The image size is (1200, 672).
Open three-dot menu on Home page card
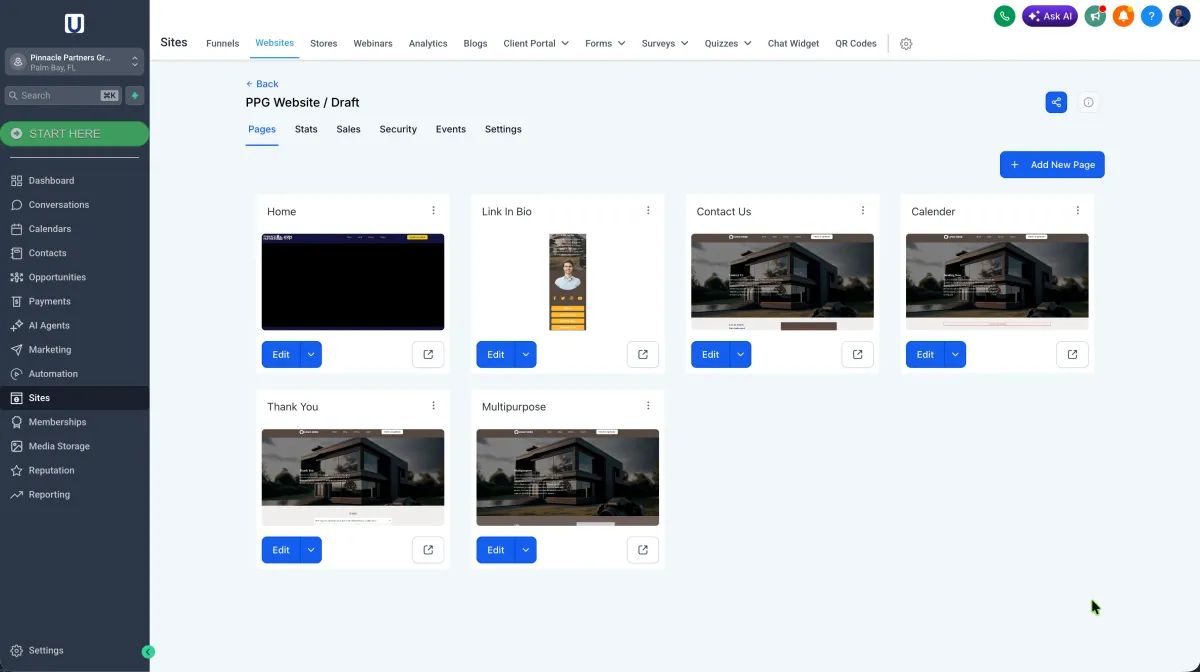tap(433, 210)
